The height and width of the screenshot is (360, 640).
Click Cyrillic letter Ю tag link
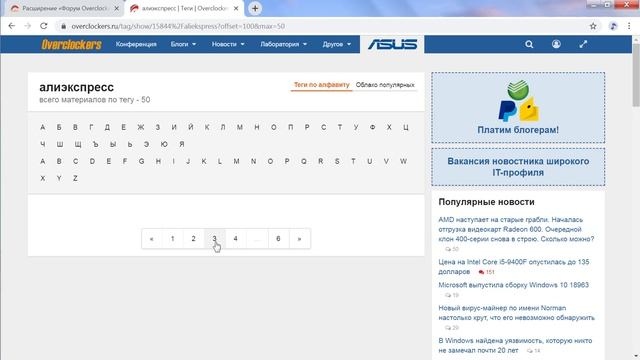[x=164, y=144]
